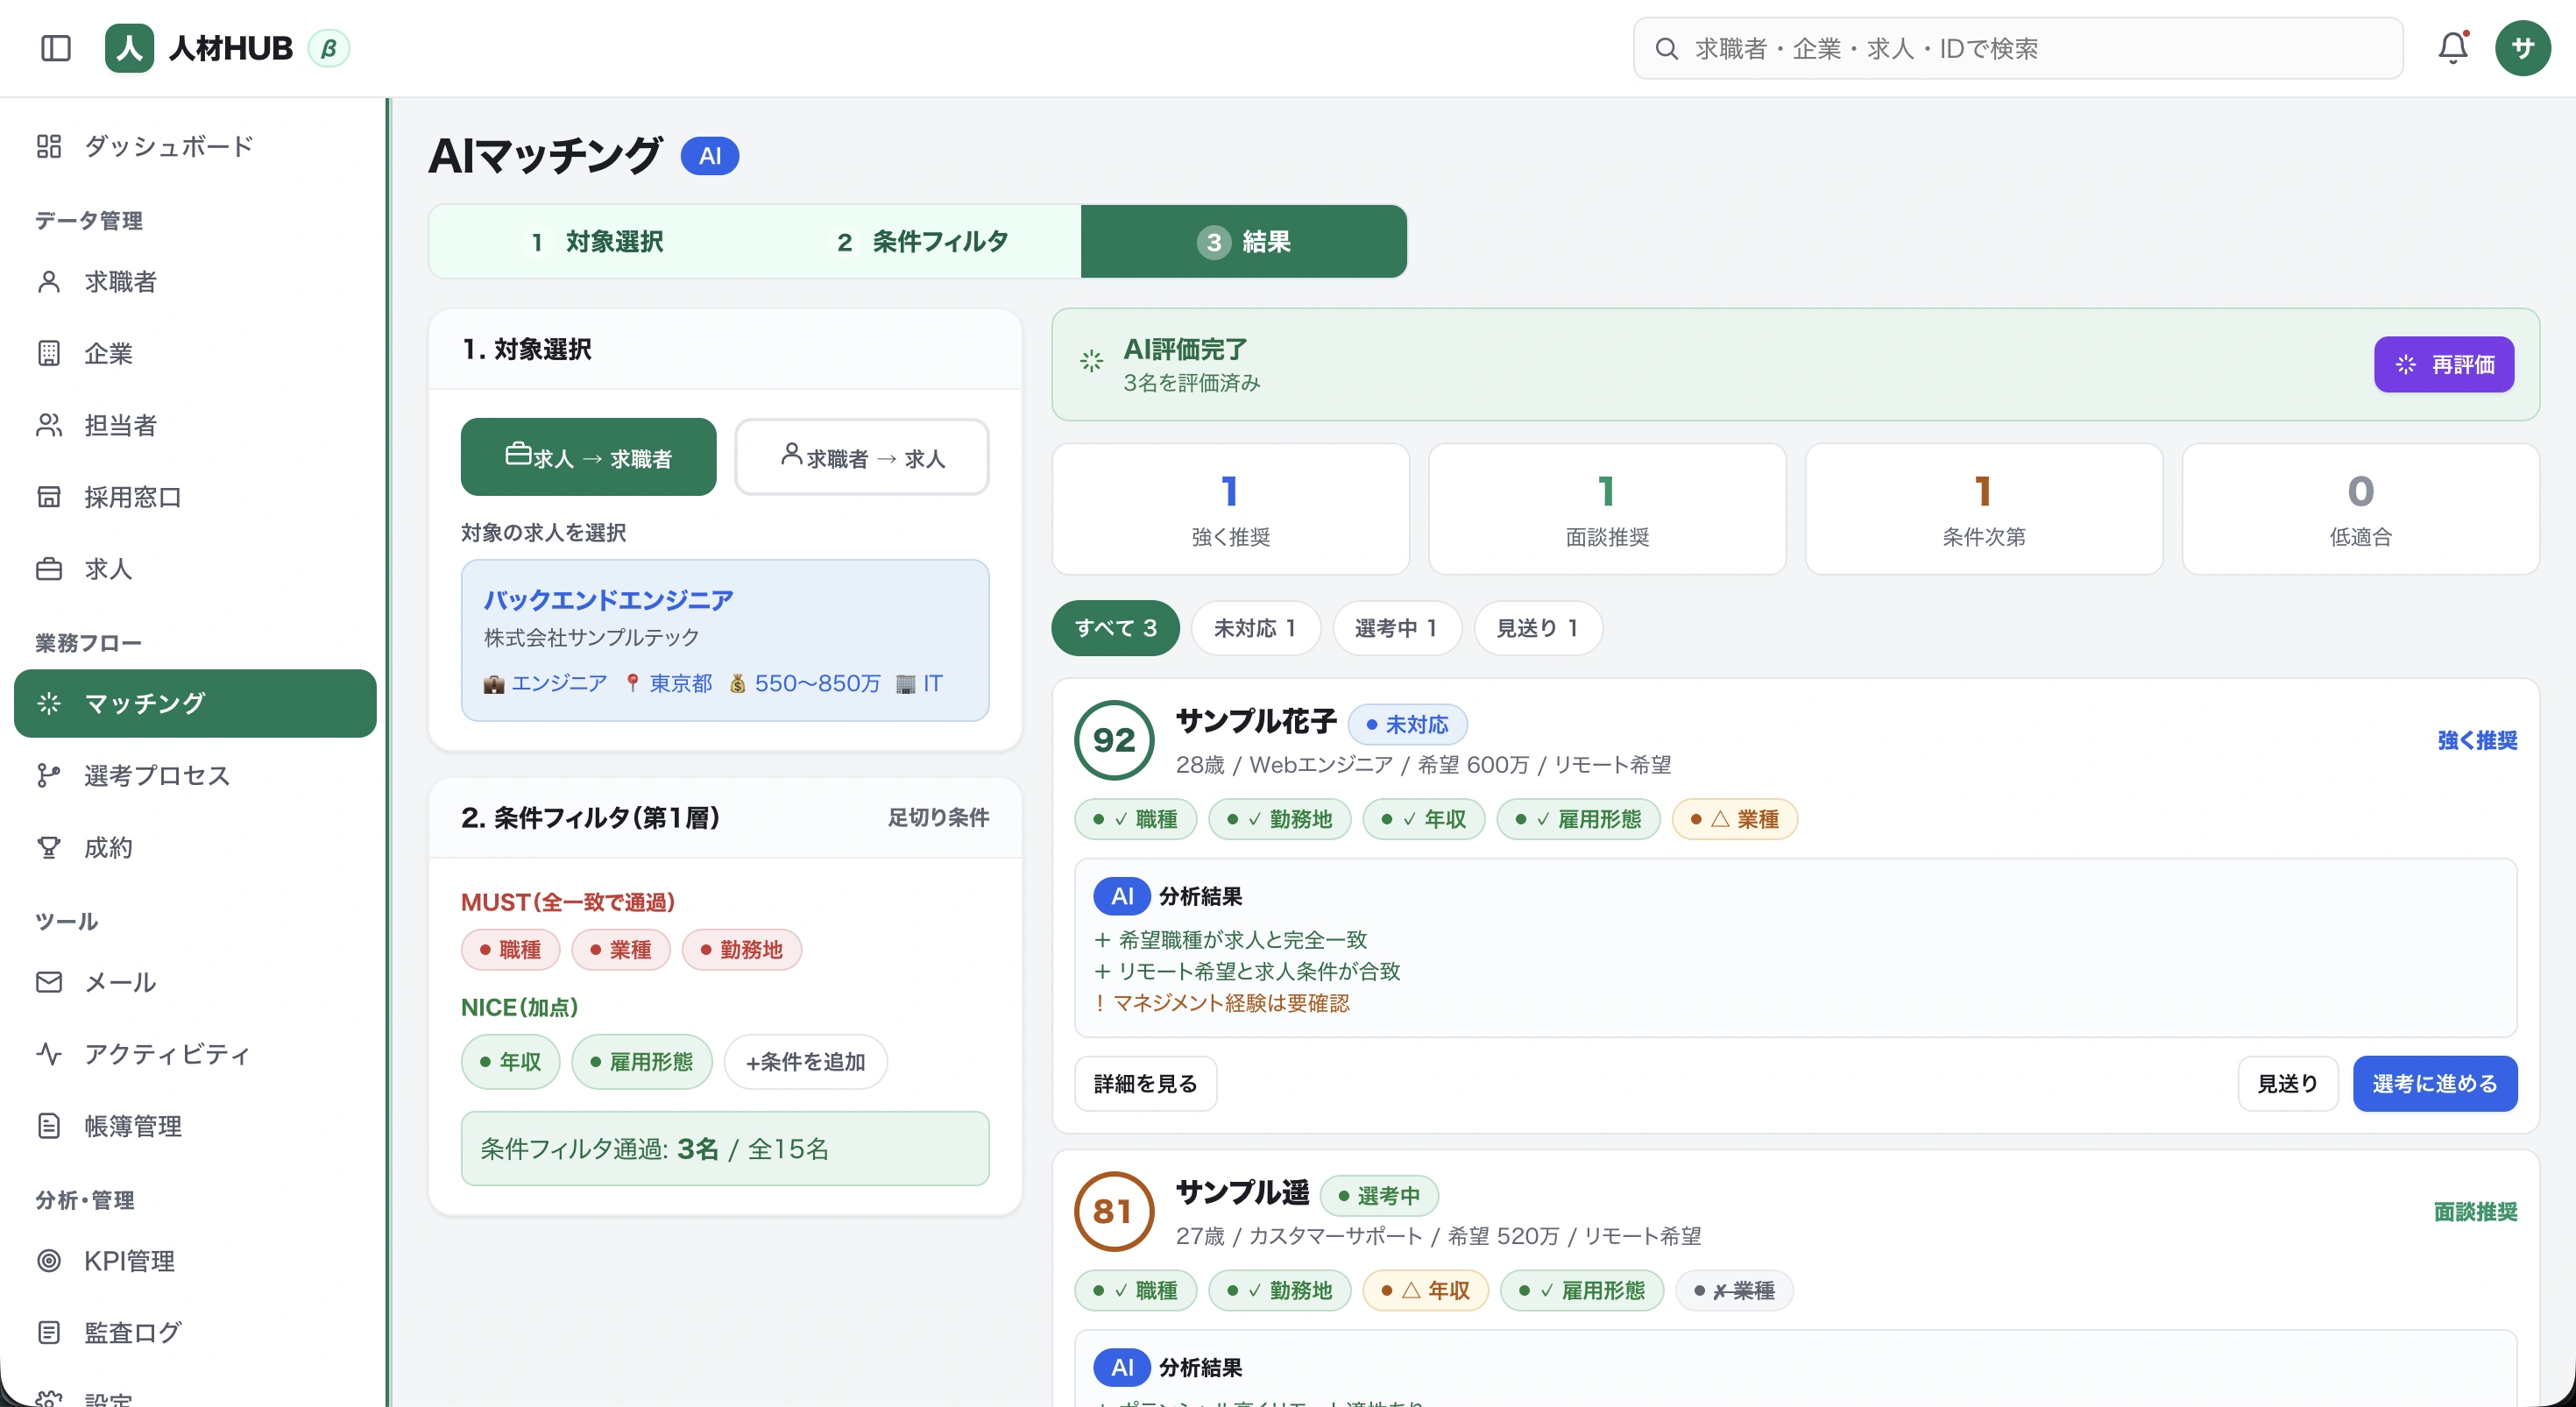This screenshot has width=2576, height=1407.
Task: Click the マッチング sparkle icon
Action: point(49,703)
